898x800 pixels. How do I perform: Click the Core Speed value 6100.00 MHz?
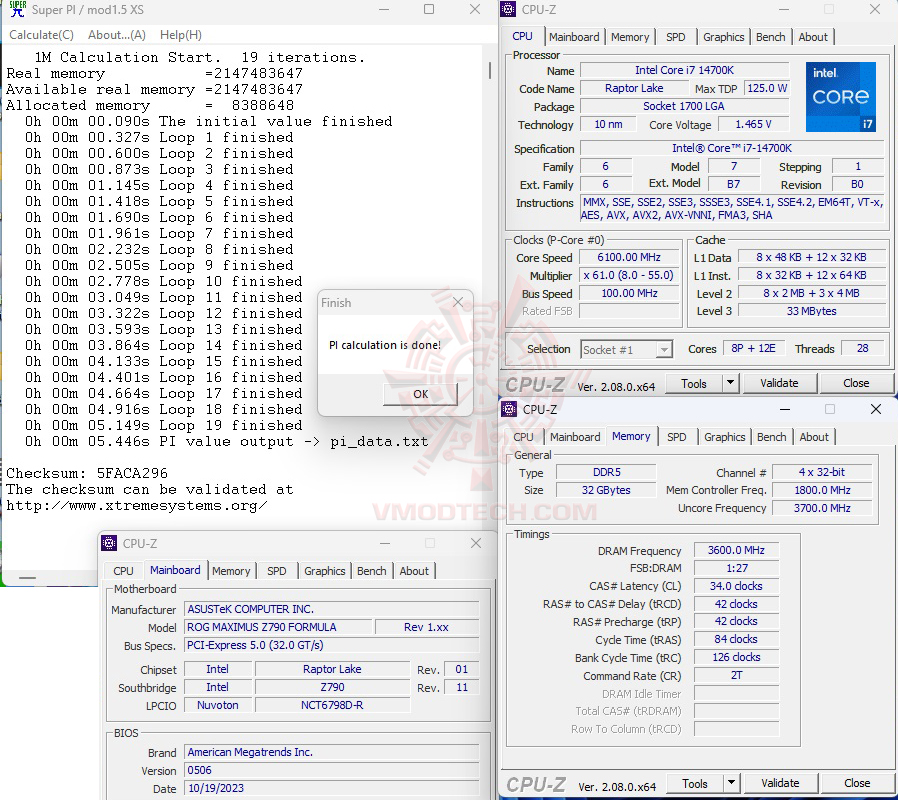tap(629, 258)
